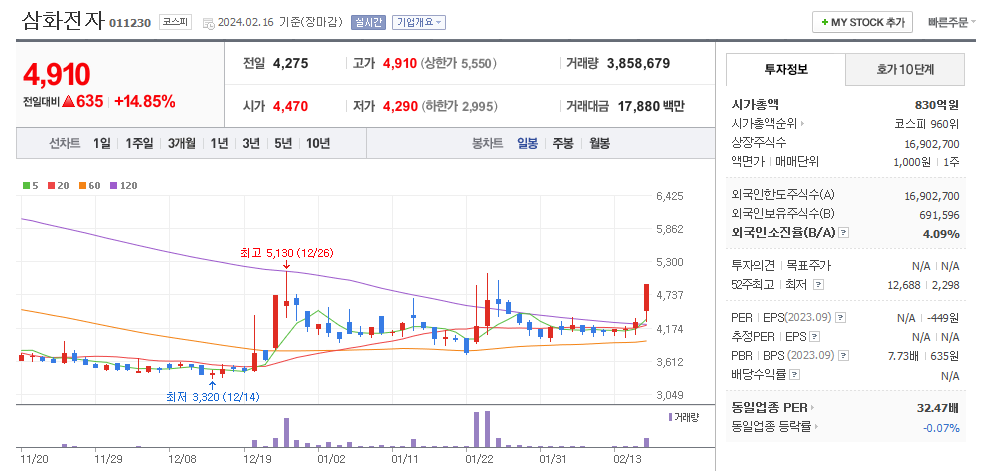Viewport: 990px width, 471px height.
Task: Click the help icon beside 추정PER EPS
Action: coord(815,337)
